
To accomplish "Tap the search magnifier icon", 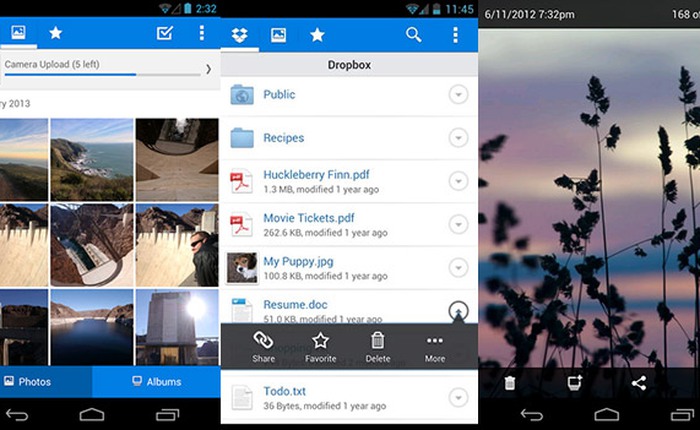I will coord(413,35).
